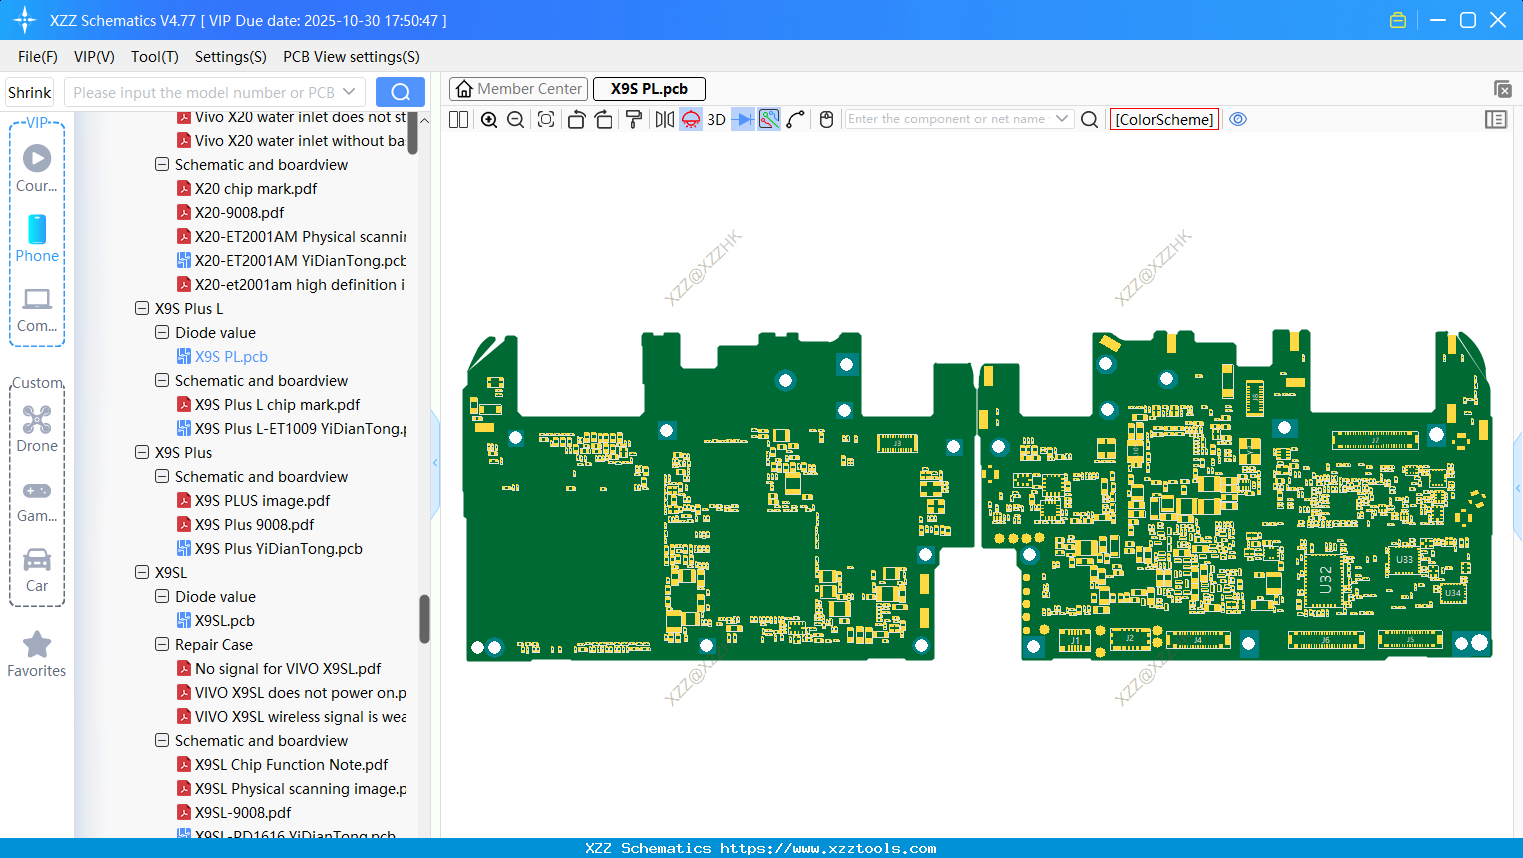1523x858 pixels.
Task: Open the component or net name dropdown
Action: click(1062, 119)
